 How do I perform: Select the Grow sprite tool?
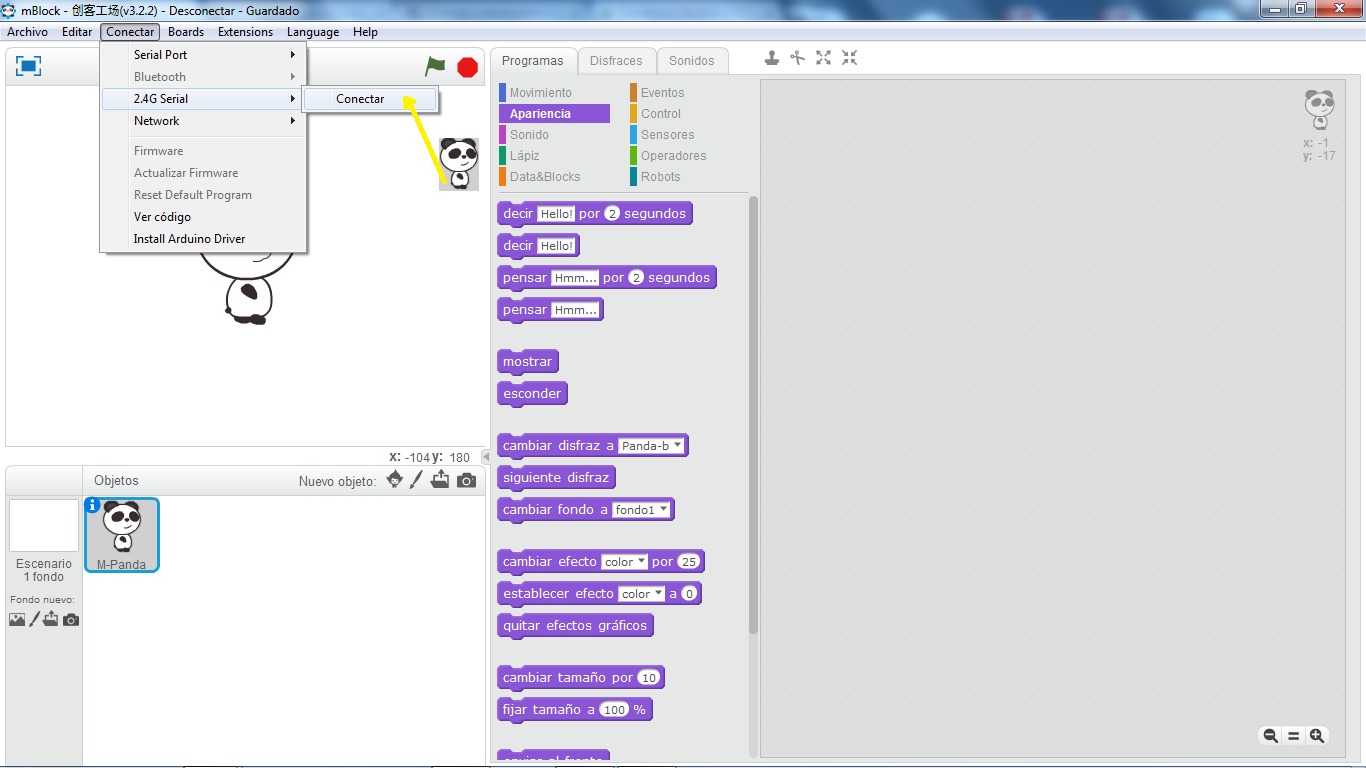pos(823,58)
